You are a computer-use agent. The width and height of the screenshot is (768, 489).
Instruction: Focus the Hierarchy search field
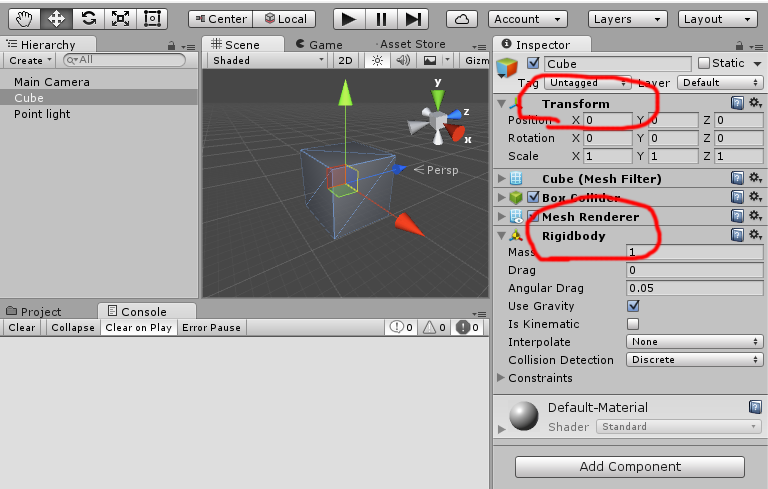[x=124, y=60]
